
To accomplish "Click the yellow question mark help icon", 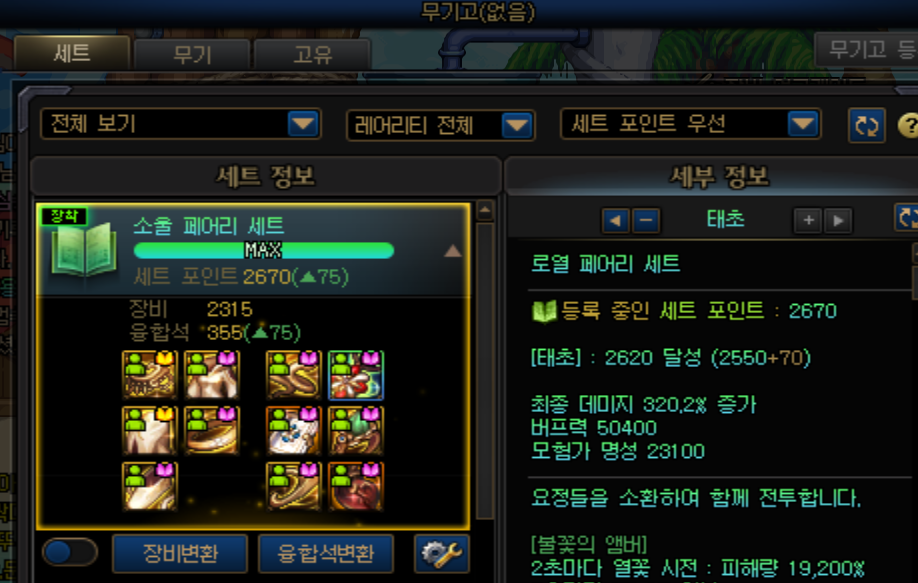I will click(908, 125).
